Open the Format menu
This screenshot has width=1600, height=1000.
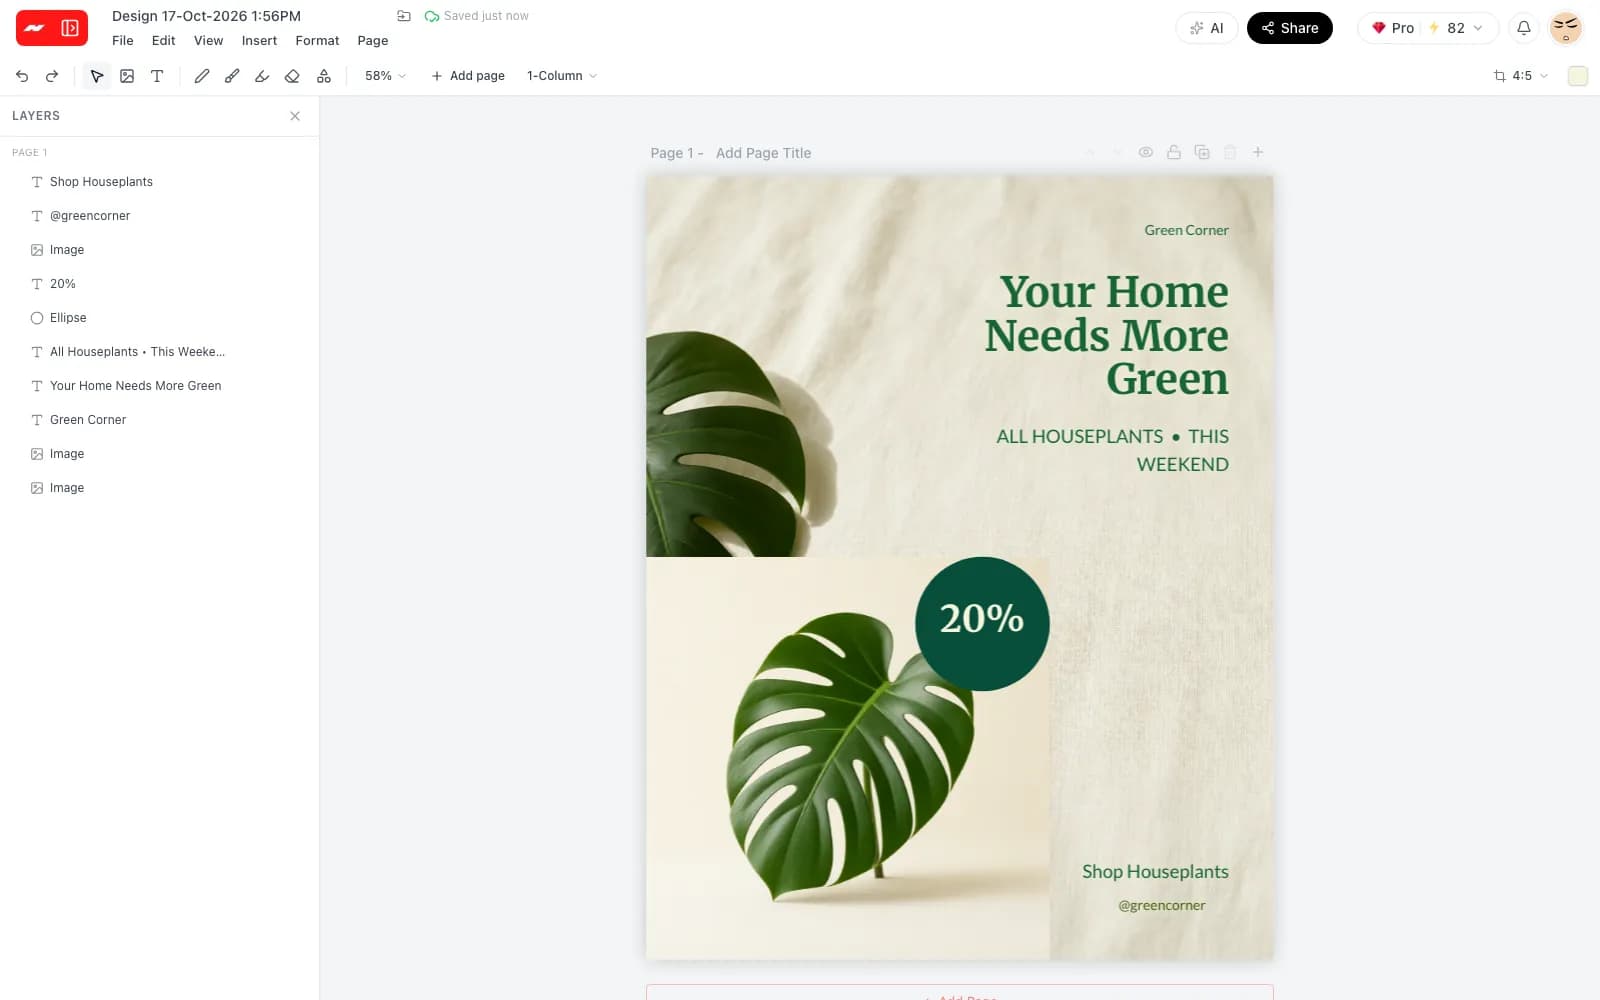tap(317, 41)
